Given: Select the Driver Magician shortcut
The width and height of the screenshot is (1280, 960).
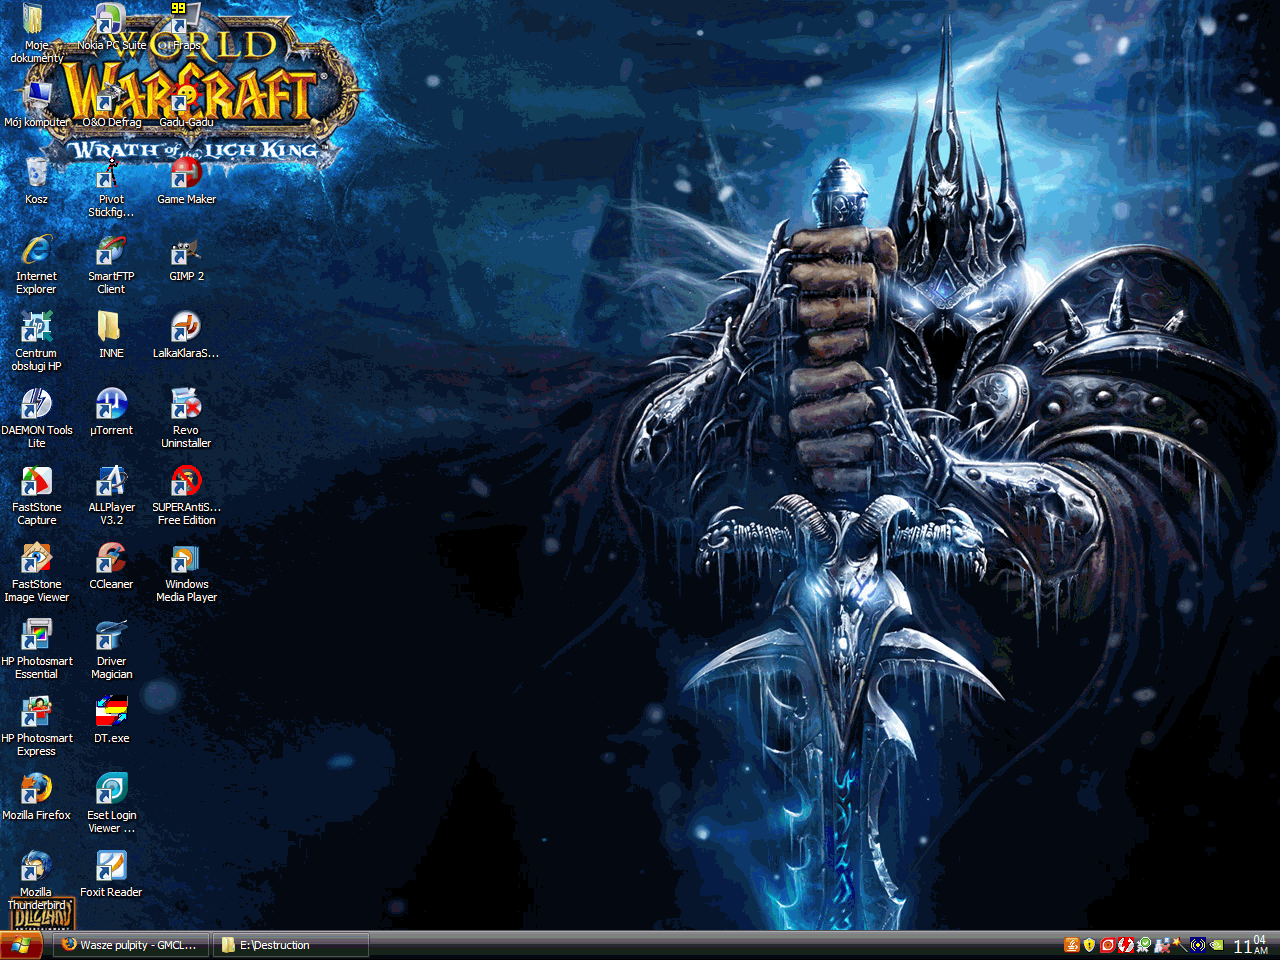Looking at the screenshot, I should click(111, 636).
